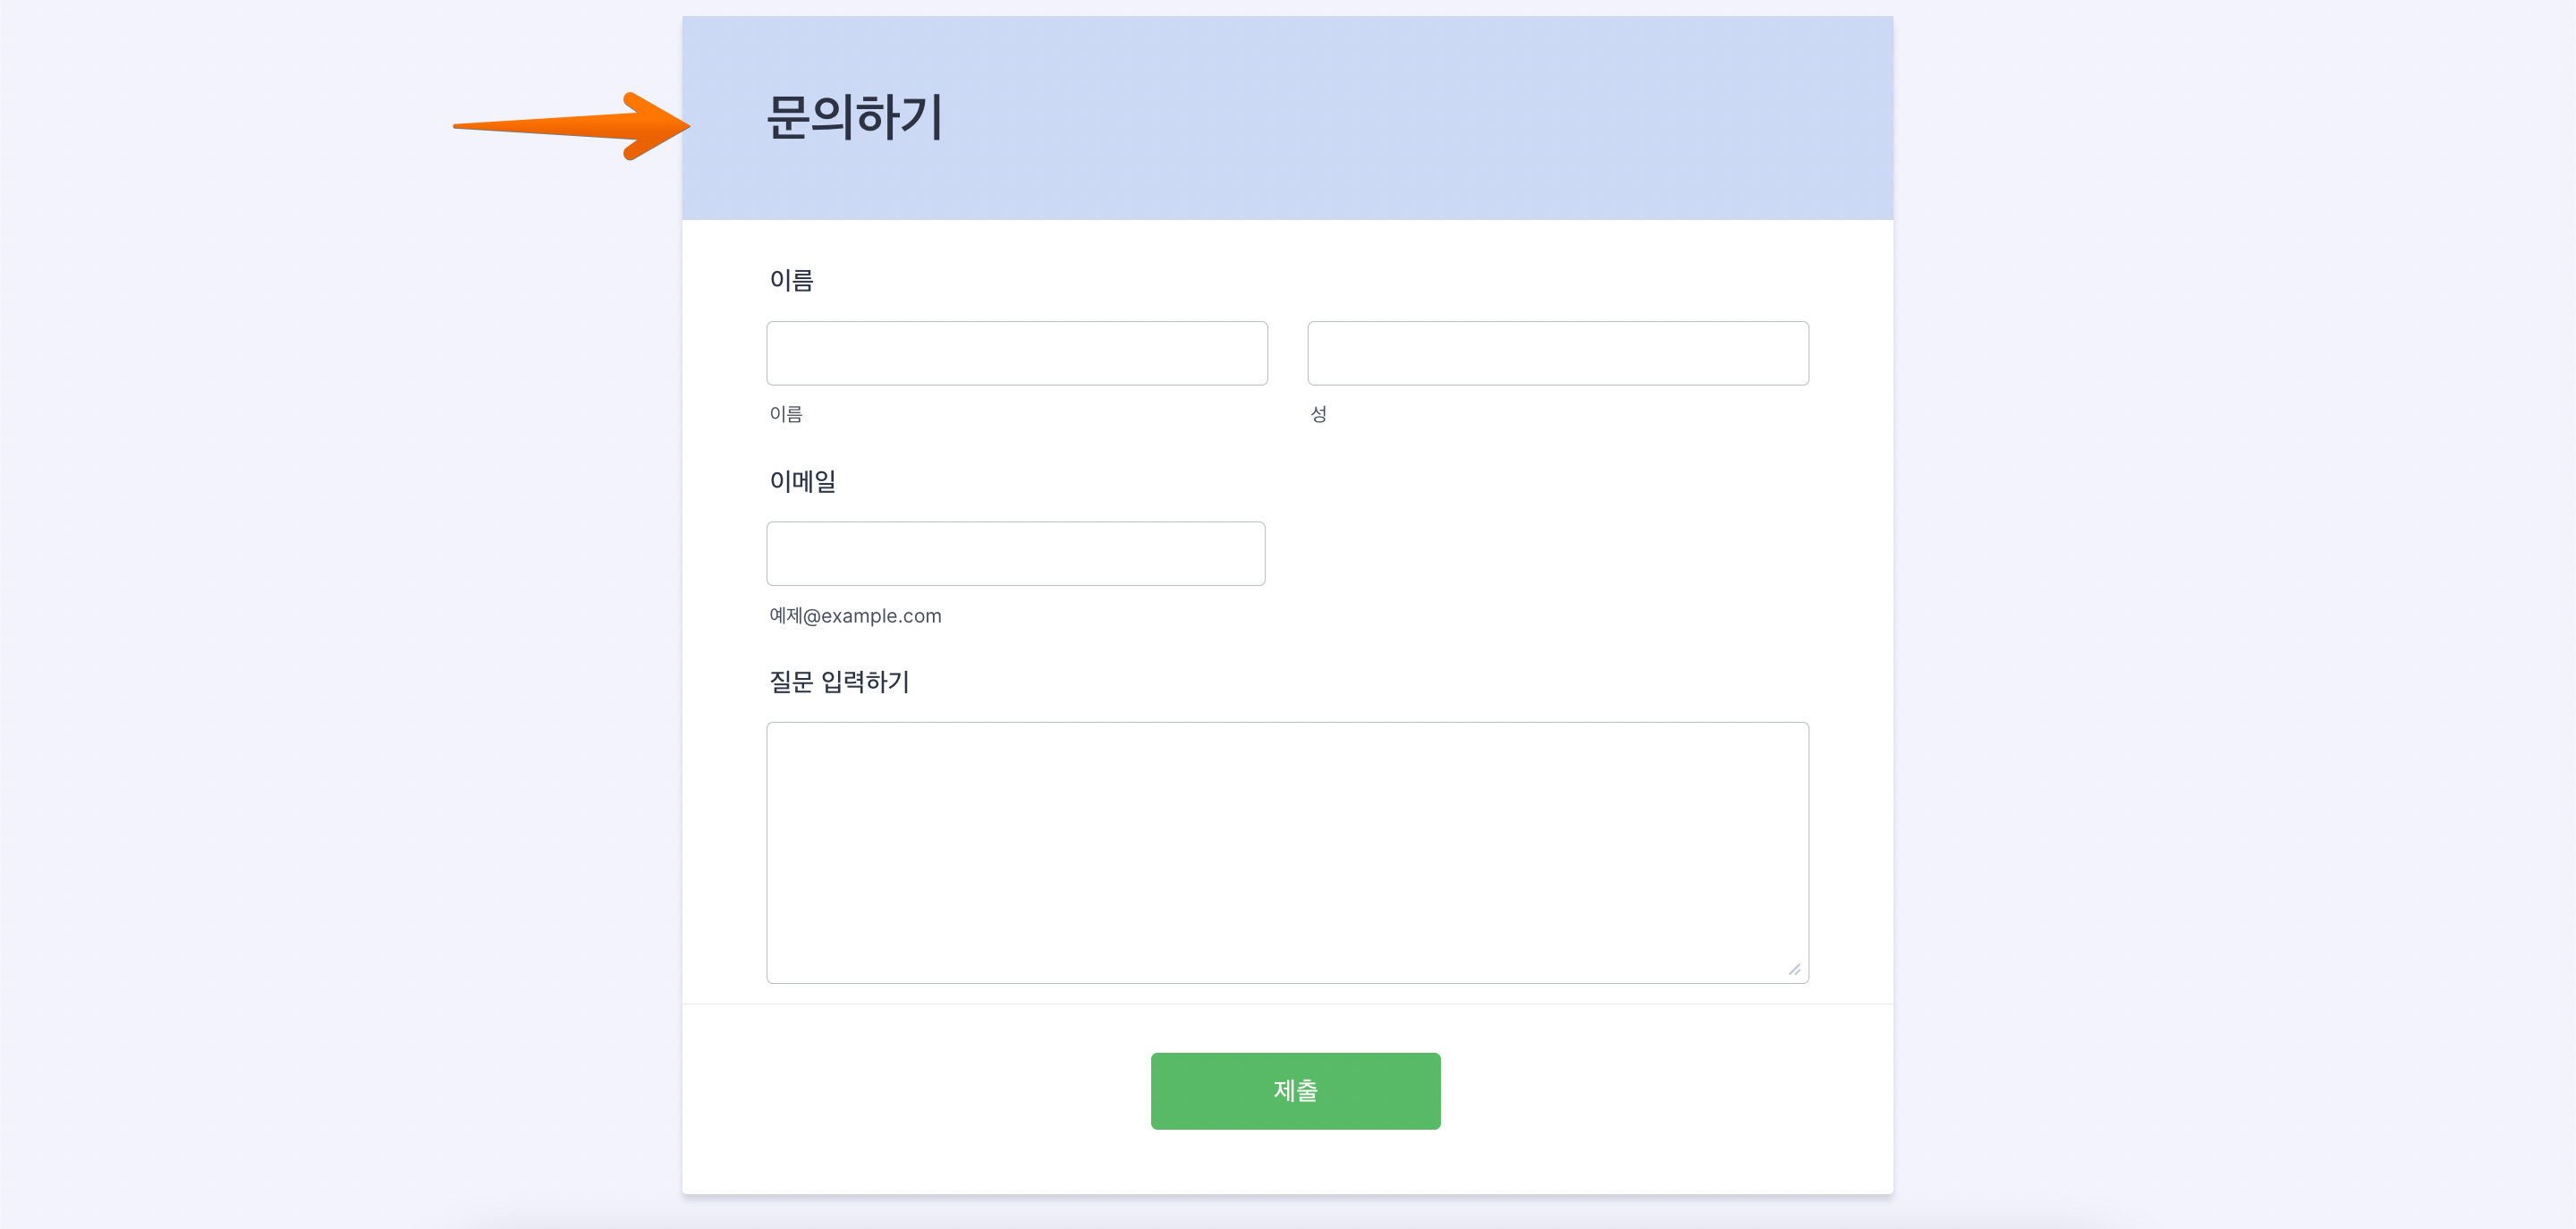Image resolution: width=2576 pixels, height=1229 pixels.
Task: Click inside the 질문 입력하기 text area
Action: [x=1287, y=852]
